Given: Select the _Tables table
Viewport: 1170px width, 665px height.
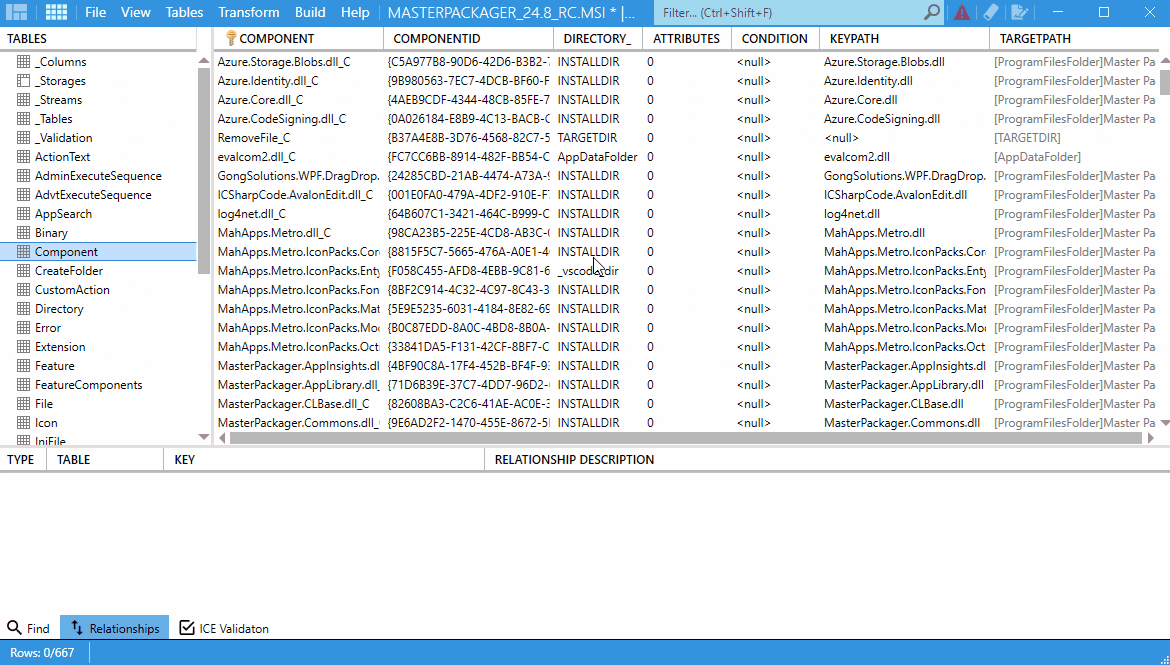Looking at the screenshot, I should pos(53,119).
